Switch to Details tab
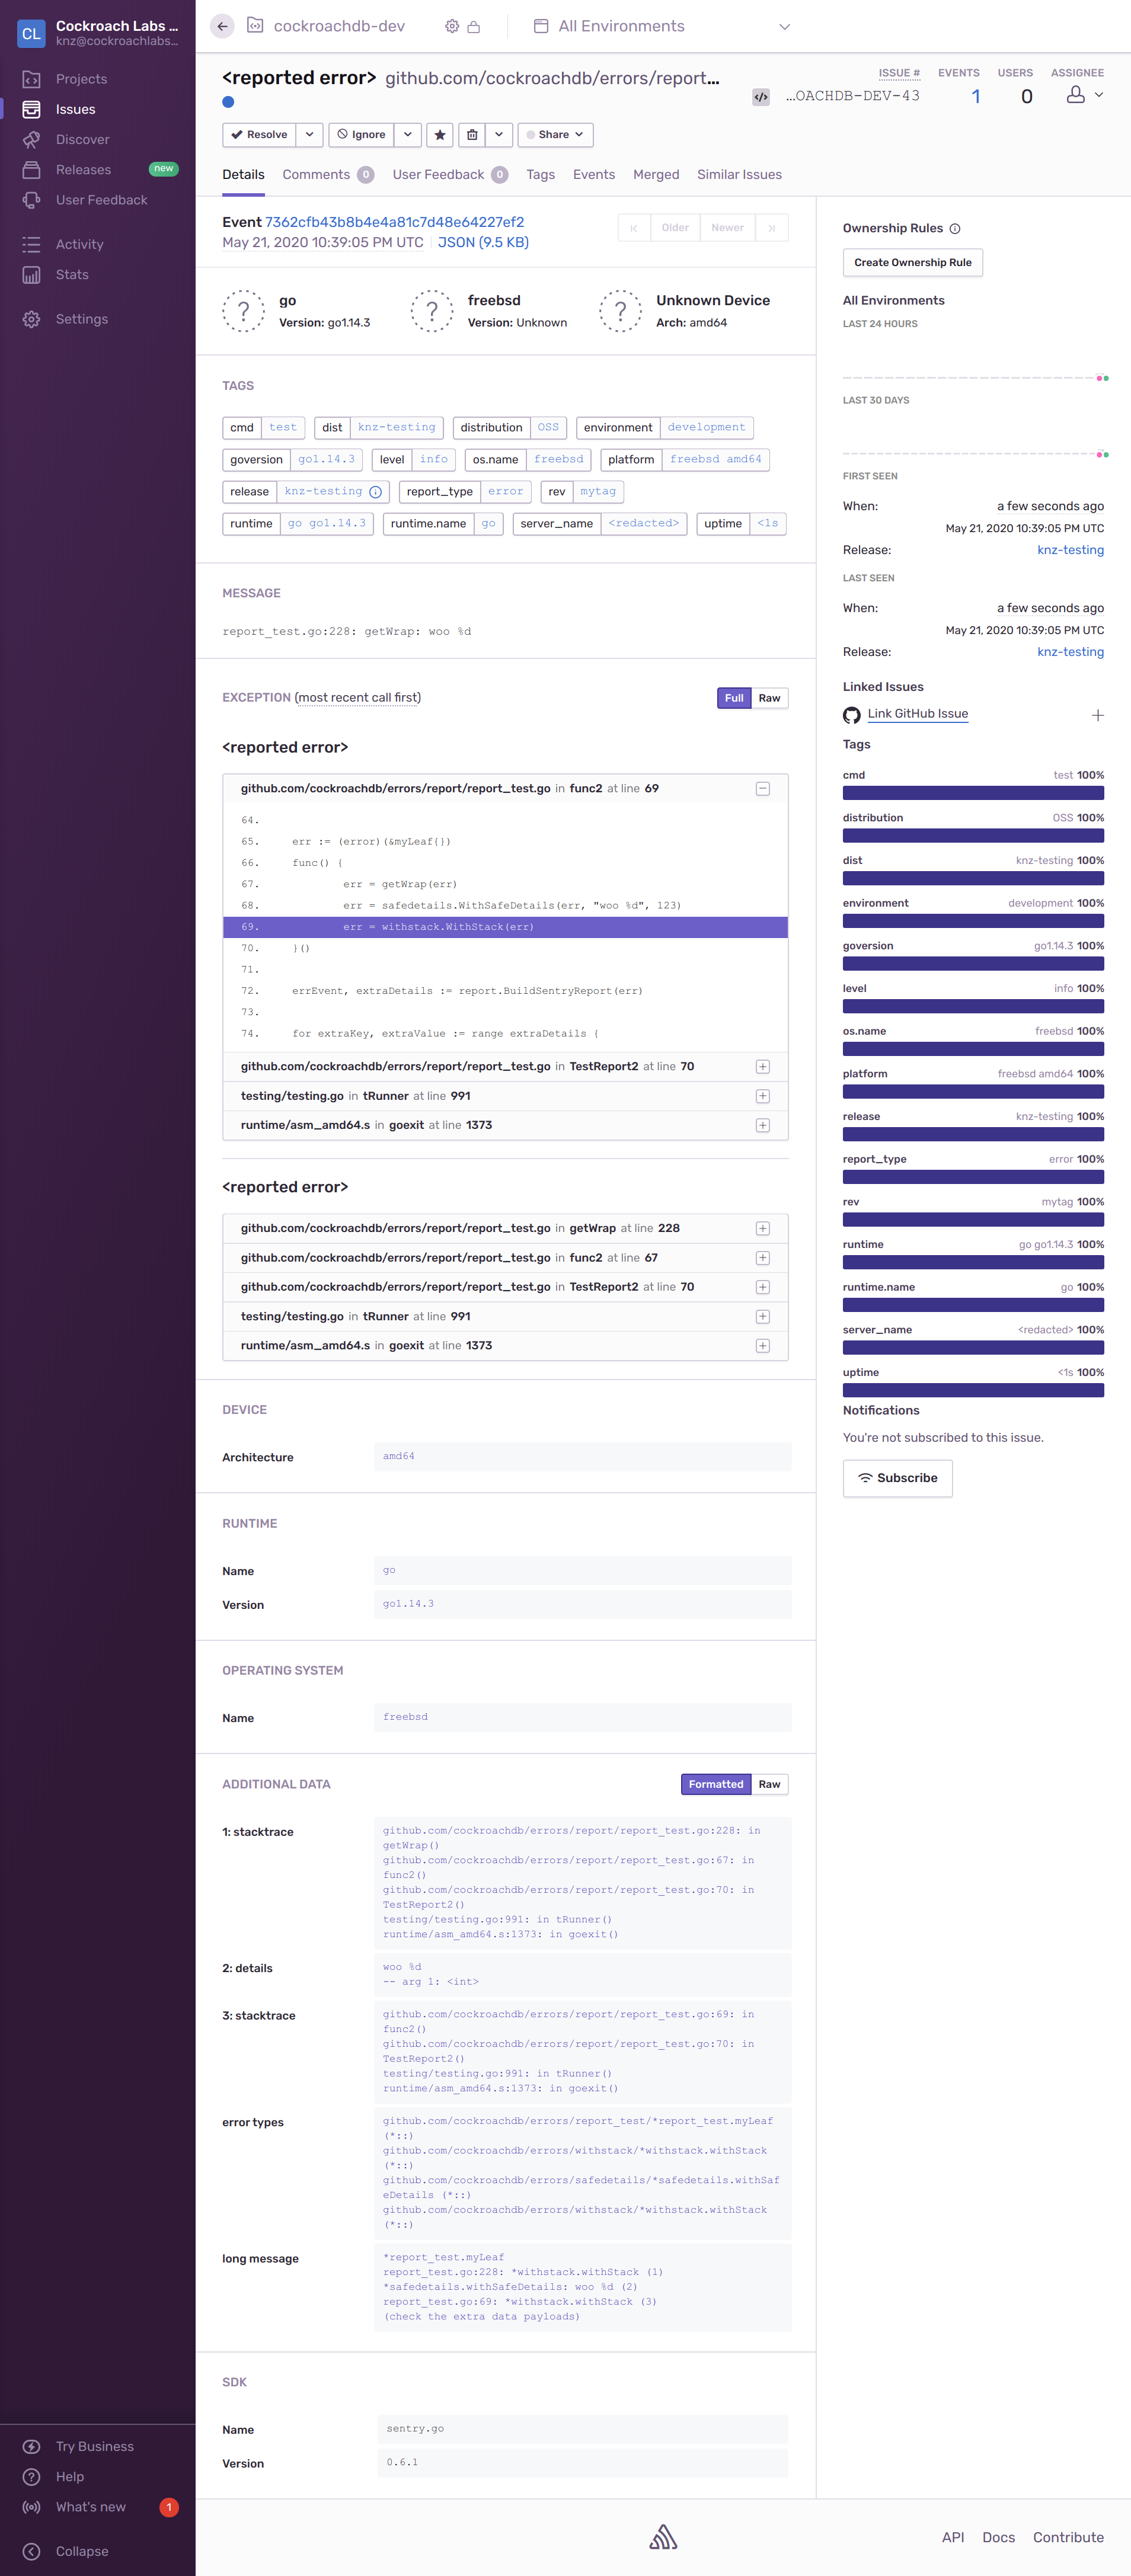Screen dimensions: 1131x2576 [x=243, y=175]
